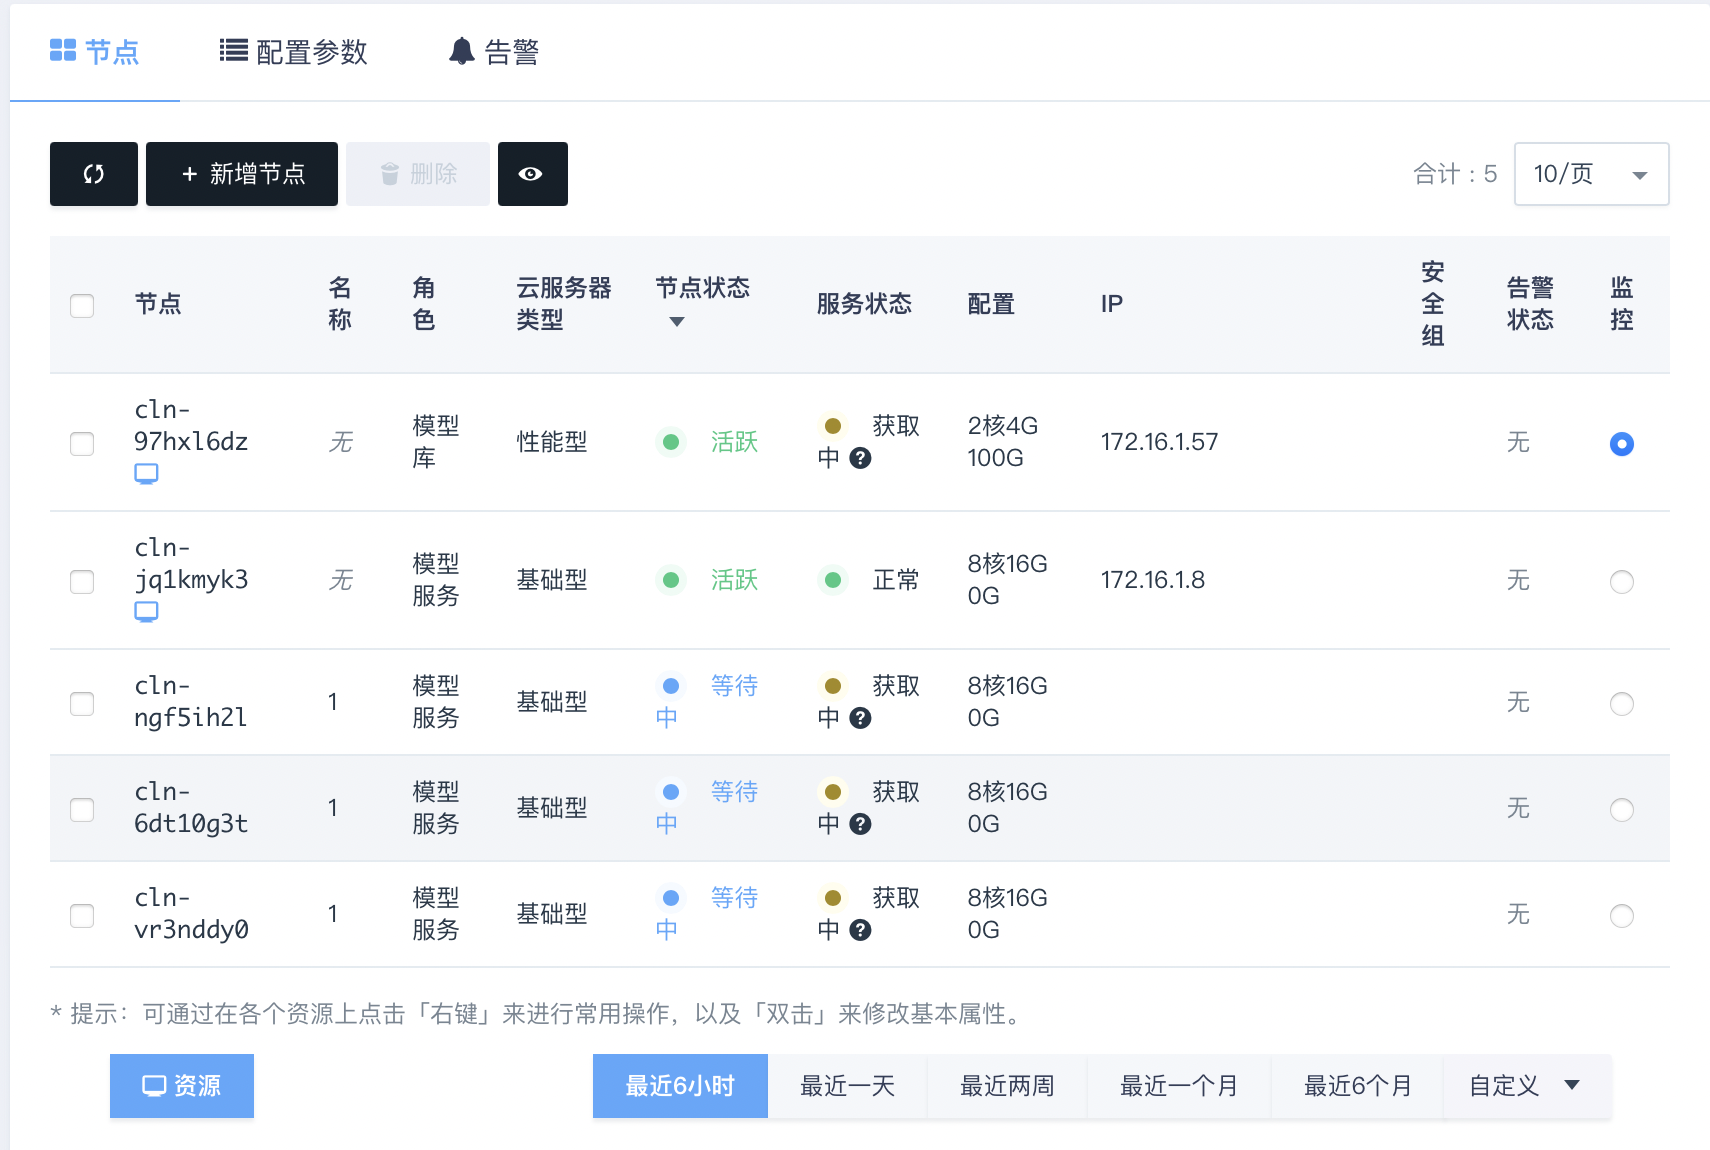Screen dimensions: 1710x1150
Task: Click the help icon in cln-97hxl6dz service status
Action: pyautogui.click(x=860, y=458)
